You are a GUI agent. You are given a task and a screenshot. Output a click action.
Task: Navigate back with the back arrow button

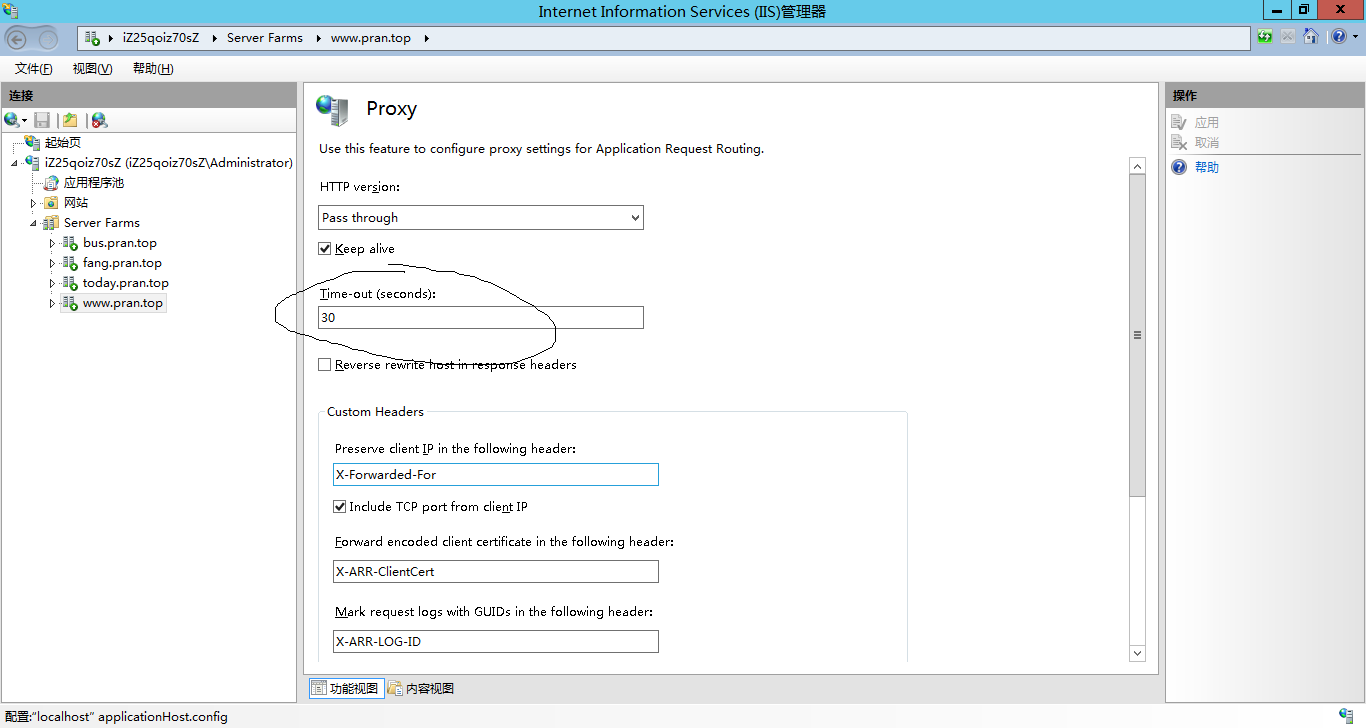[x=17, y=39]
